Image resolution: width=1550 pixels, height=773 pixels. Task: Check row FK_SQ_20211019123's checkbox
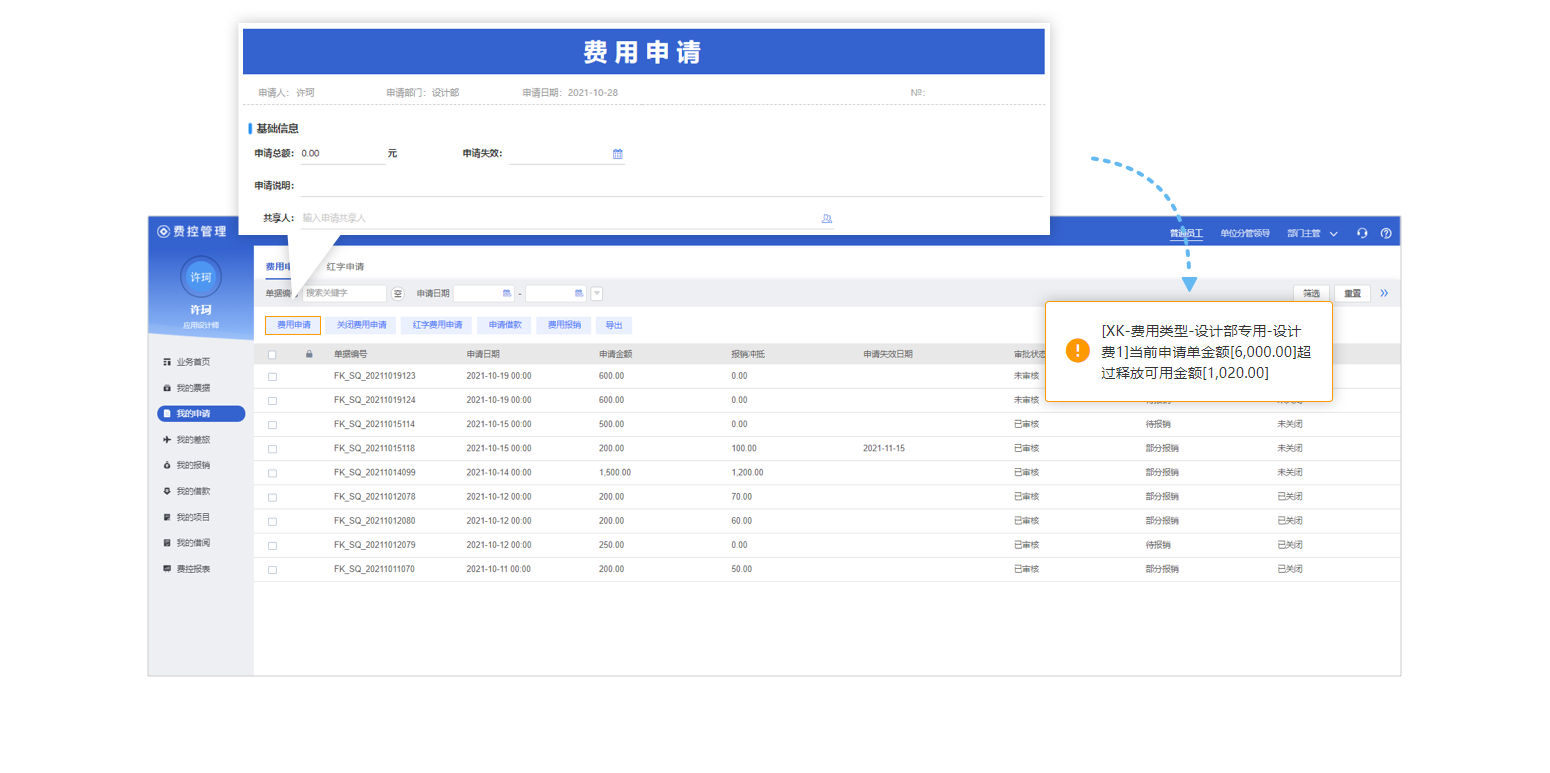(272, 375)
